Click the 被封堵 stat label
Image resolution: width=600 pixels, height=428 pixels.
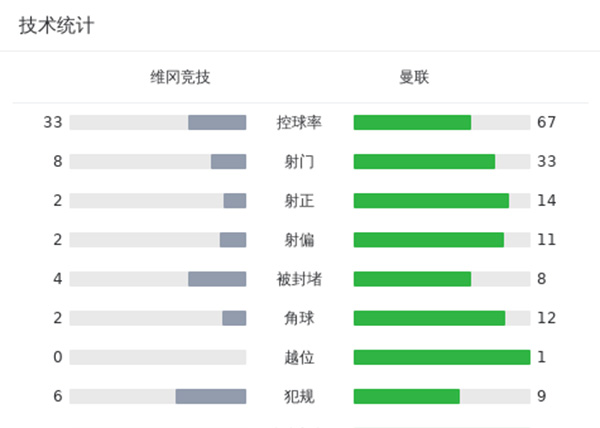click(299, 278)
